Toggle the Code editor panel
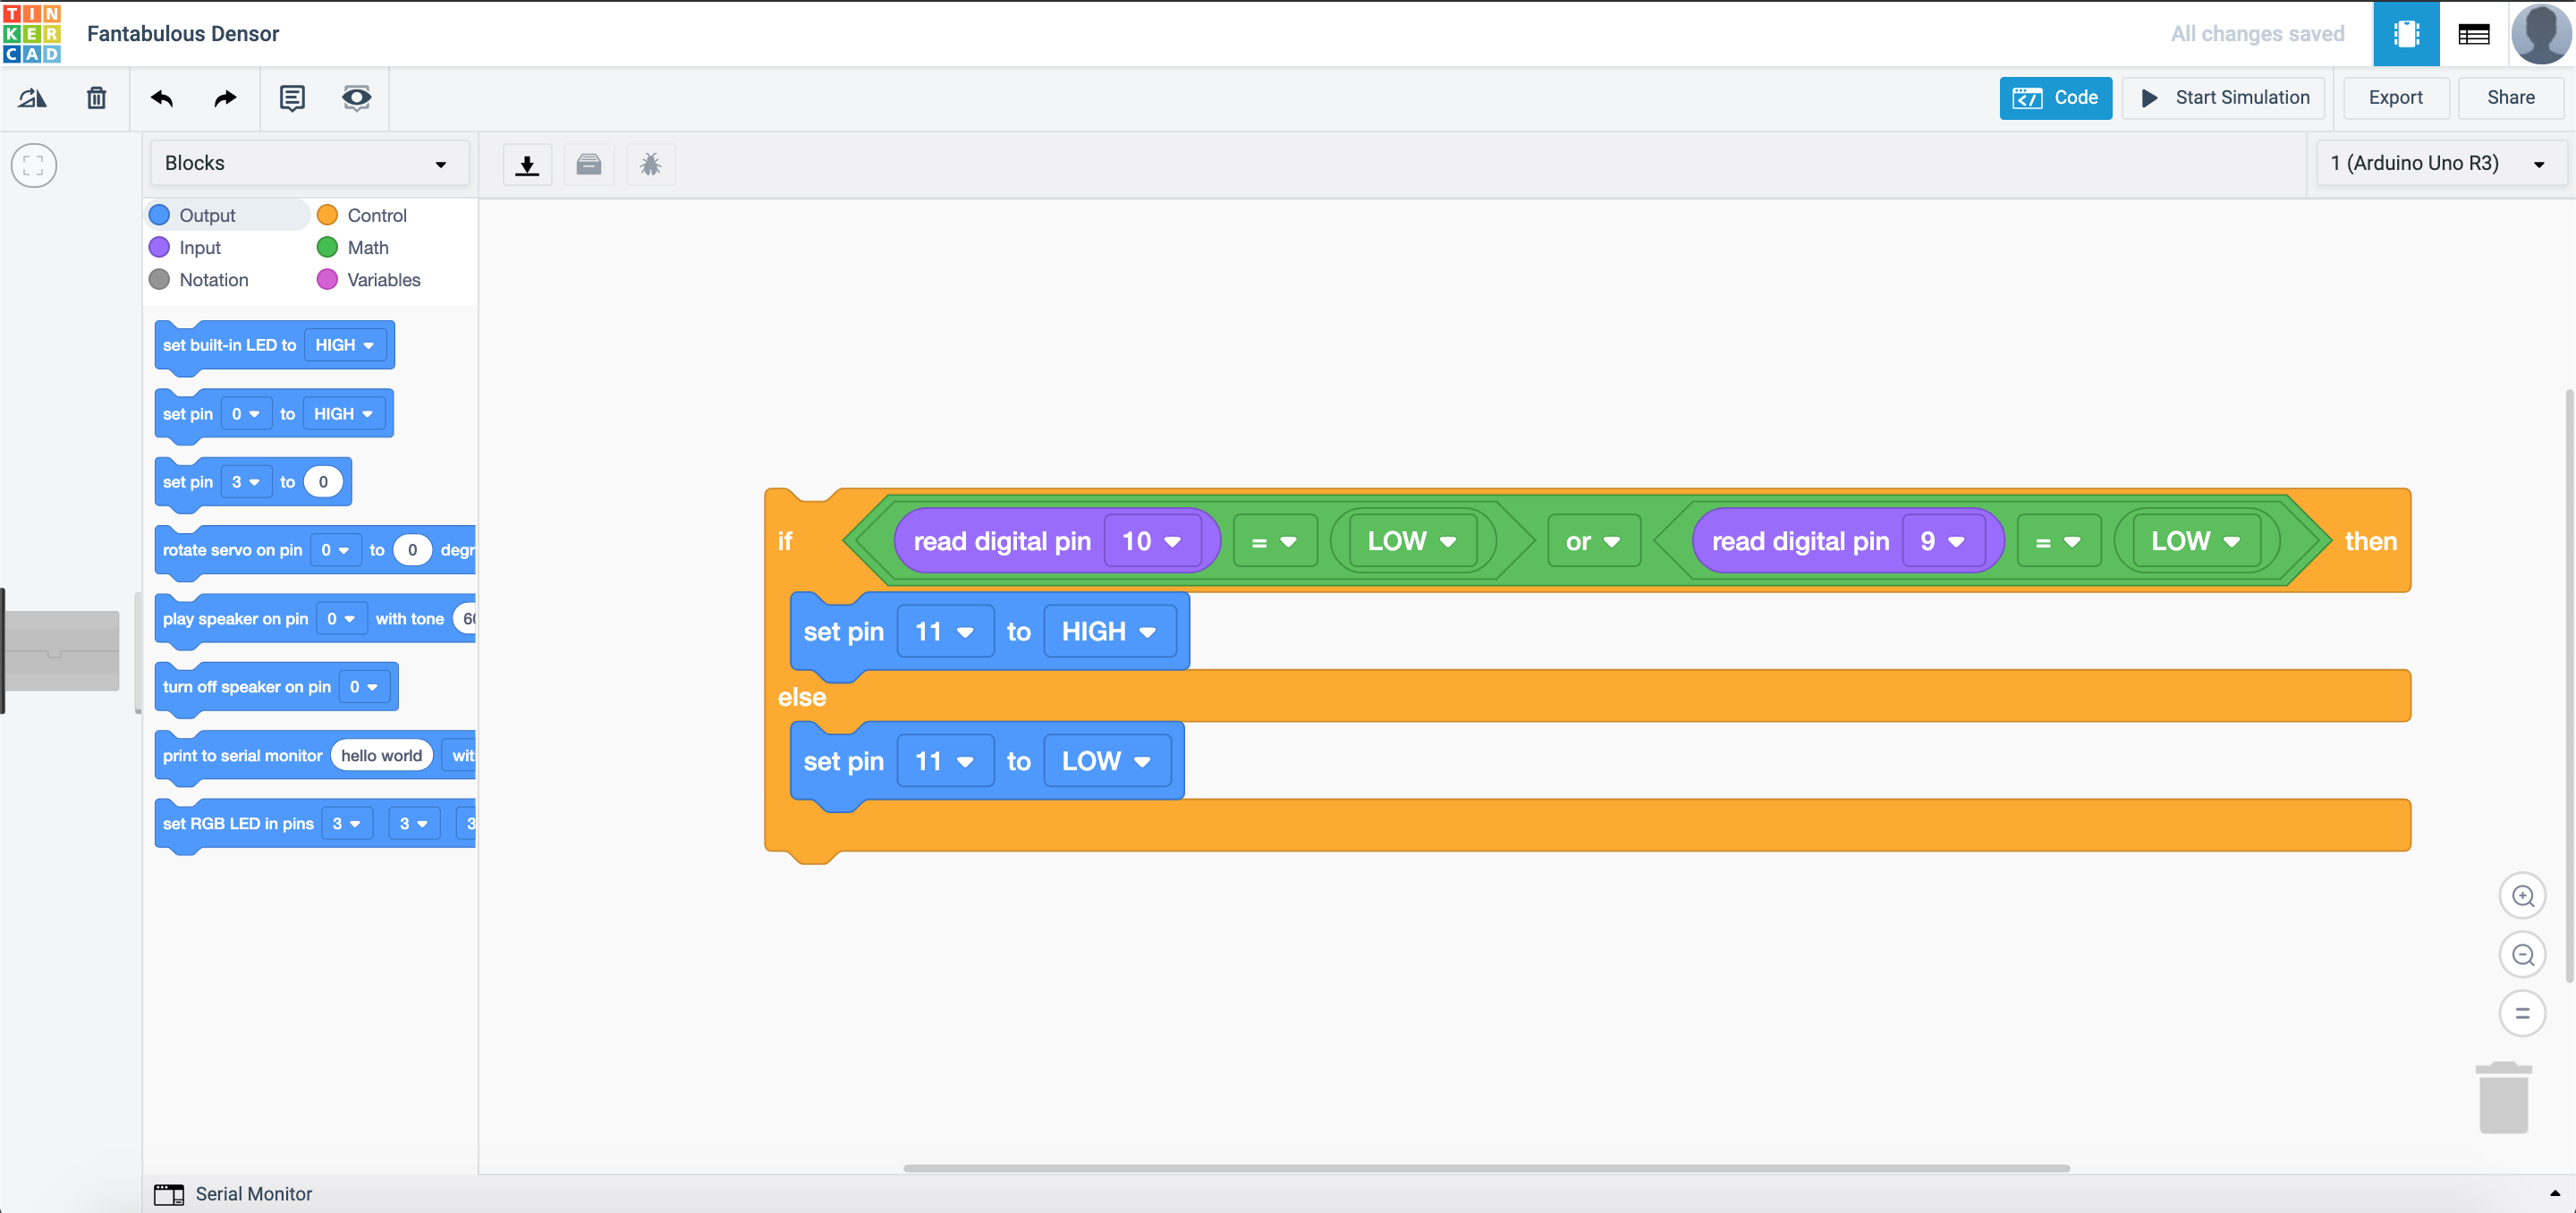The width and height of the screenshot is (2576, 1213). coord(2055,98)
